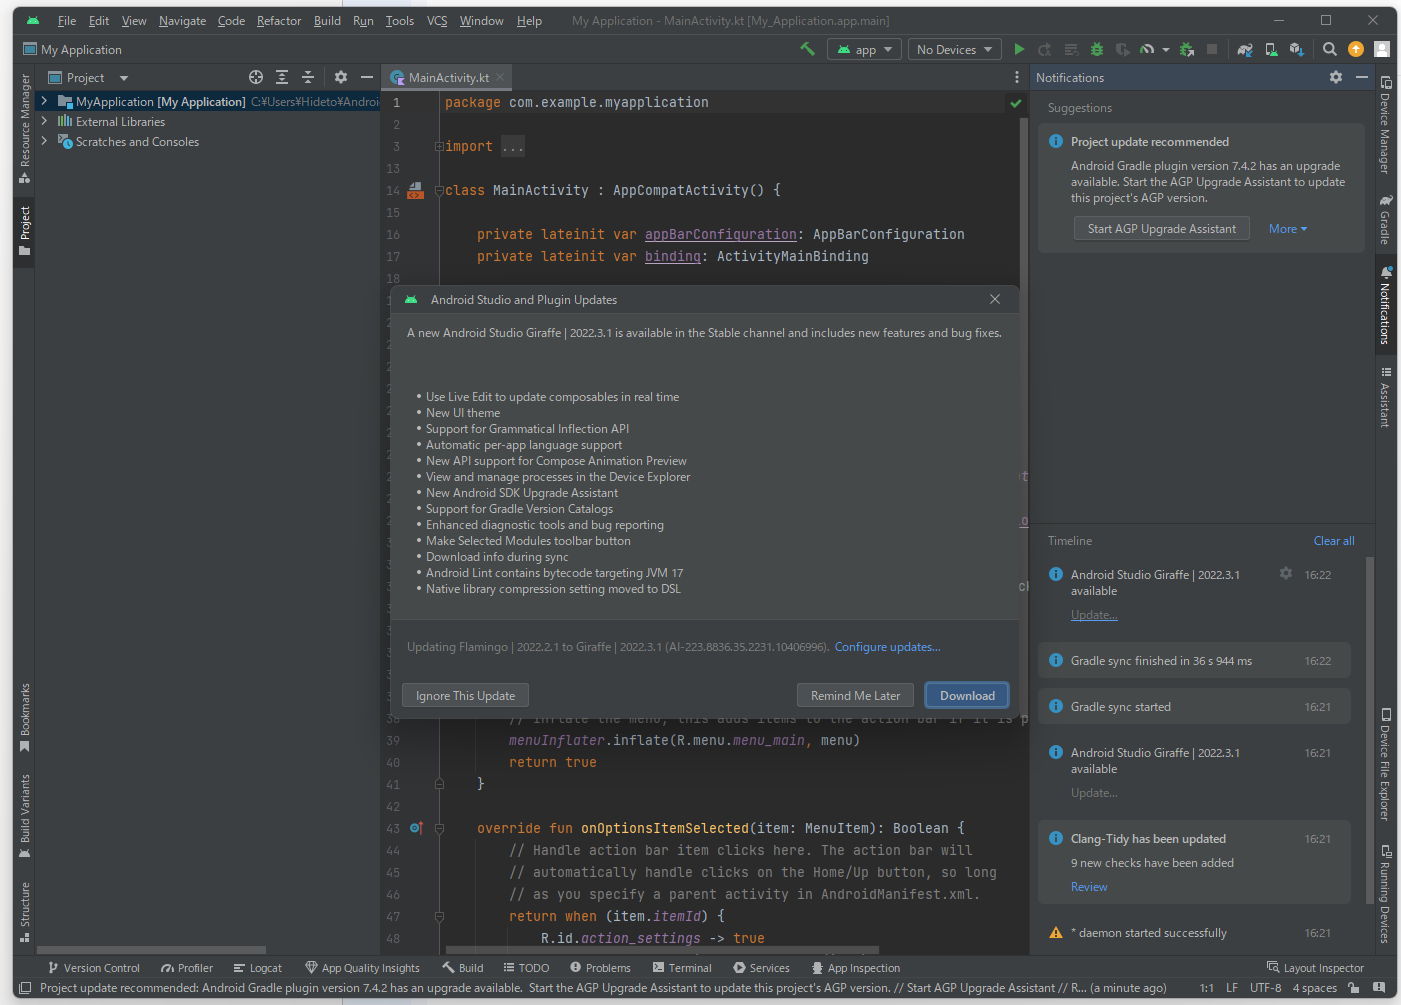Viewport: 1401px width, 1005px height.
Task: Click the green Run app button
Action: click(1019, 49)
